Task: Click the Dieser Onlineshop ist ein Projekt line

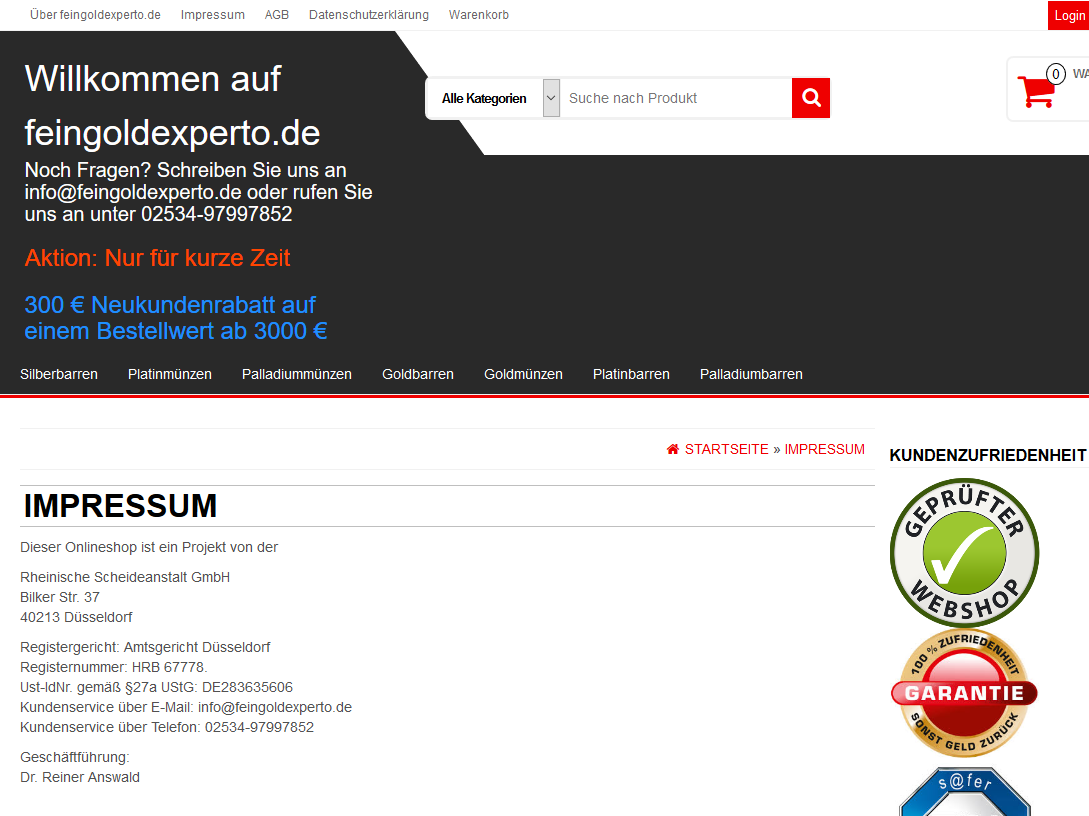Action: 149,547
